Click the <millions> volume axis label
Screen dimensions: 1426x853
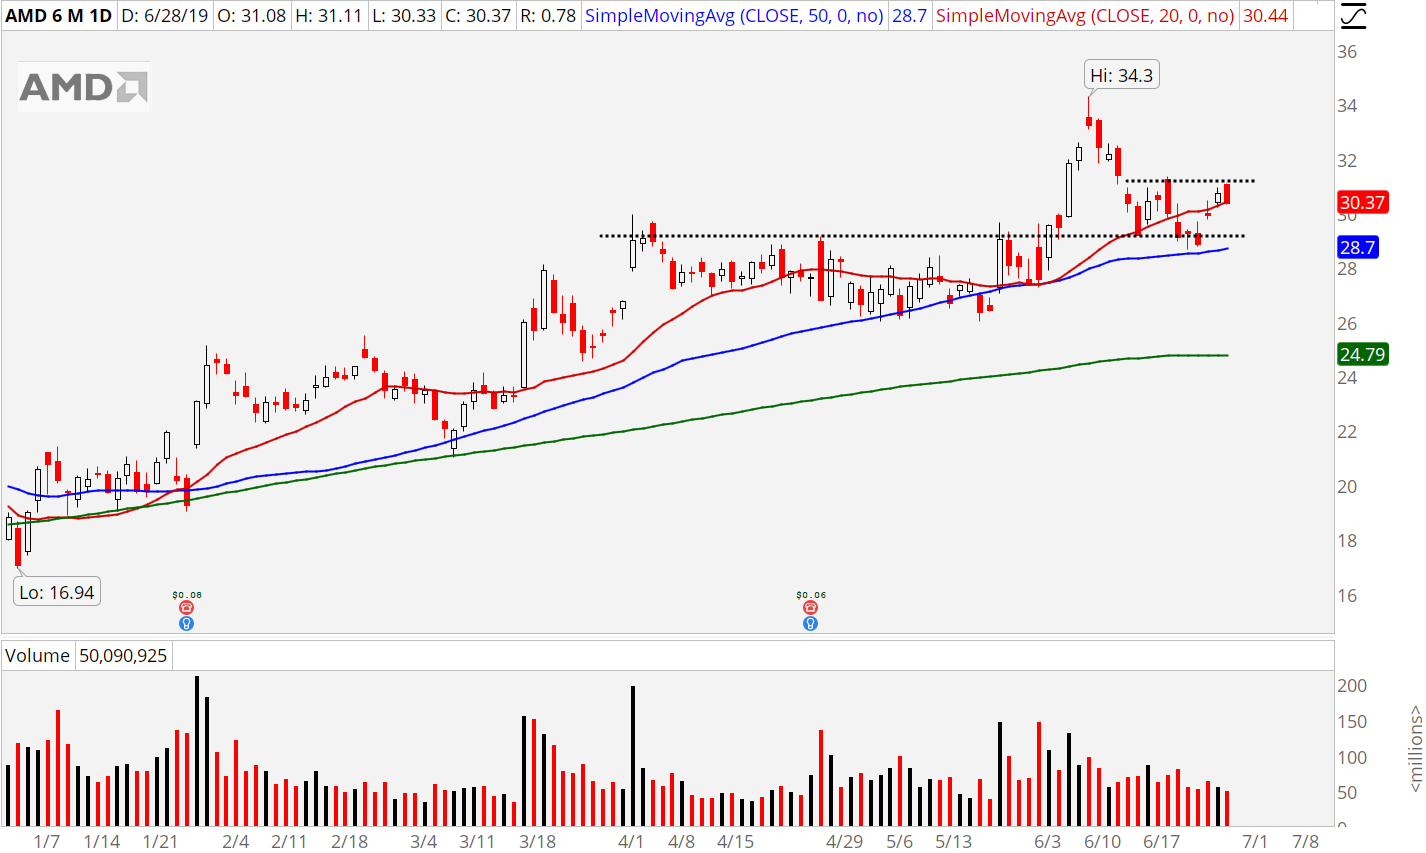click(1415, 748)
